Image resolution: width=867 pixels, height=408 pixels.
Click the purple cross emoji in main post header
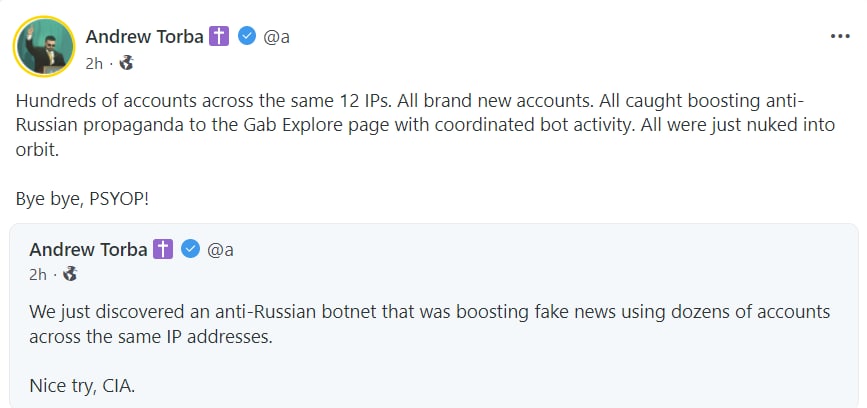click(220, 37)
